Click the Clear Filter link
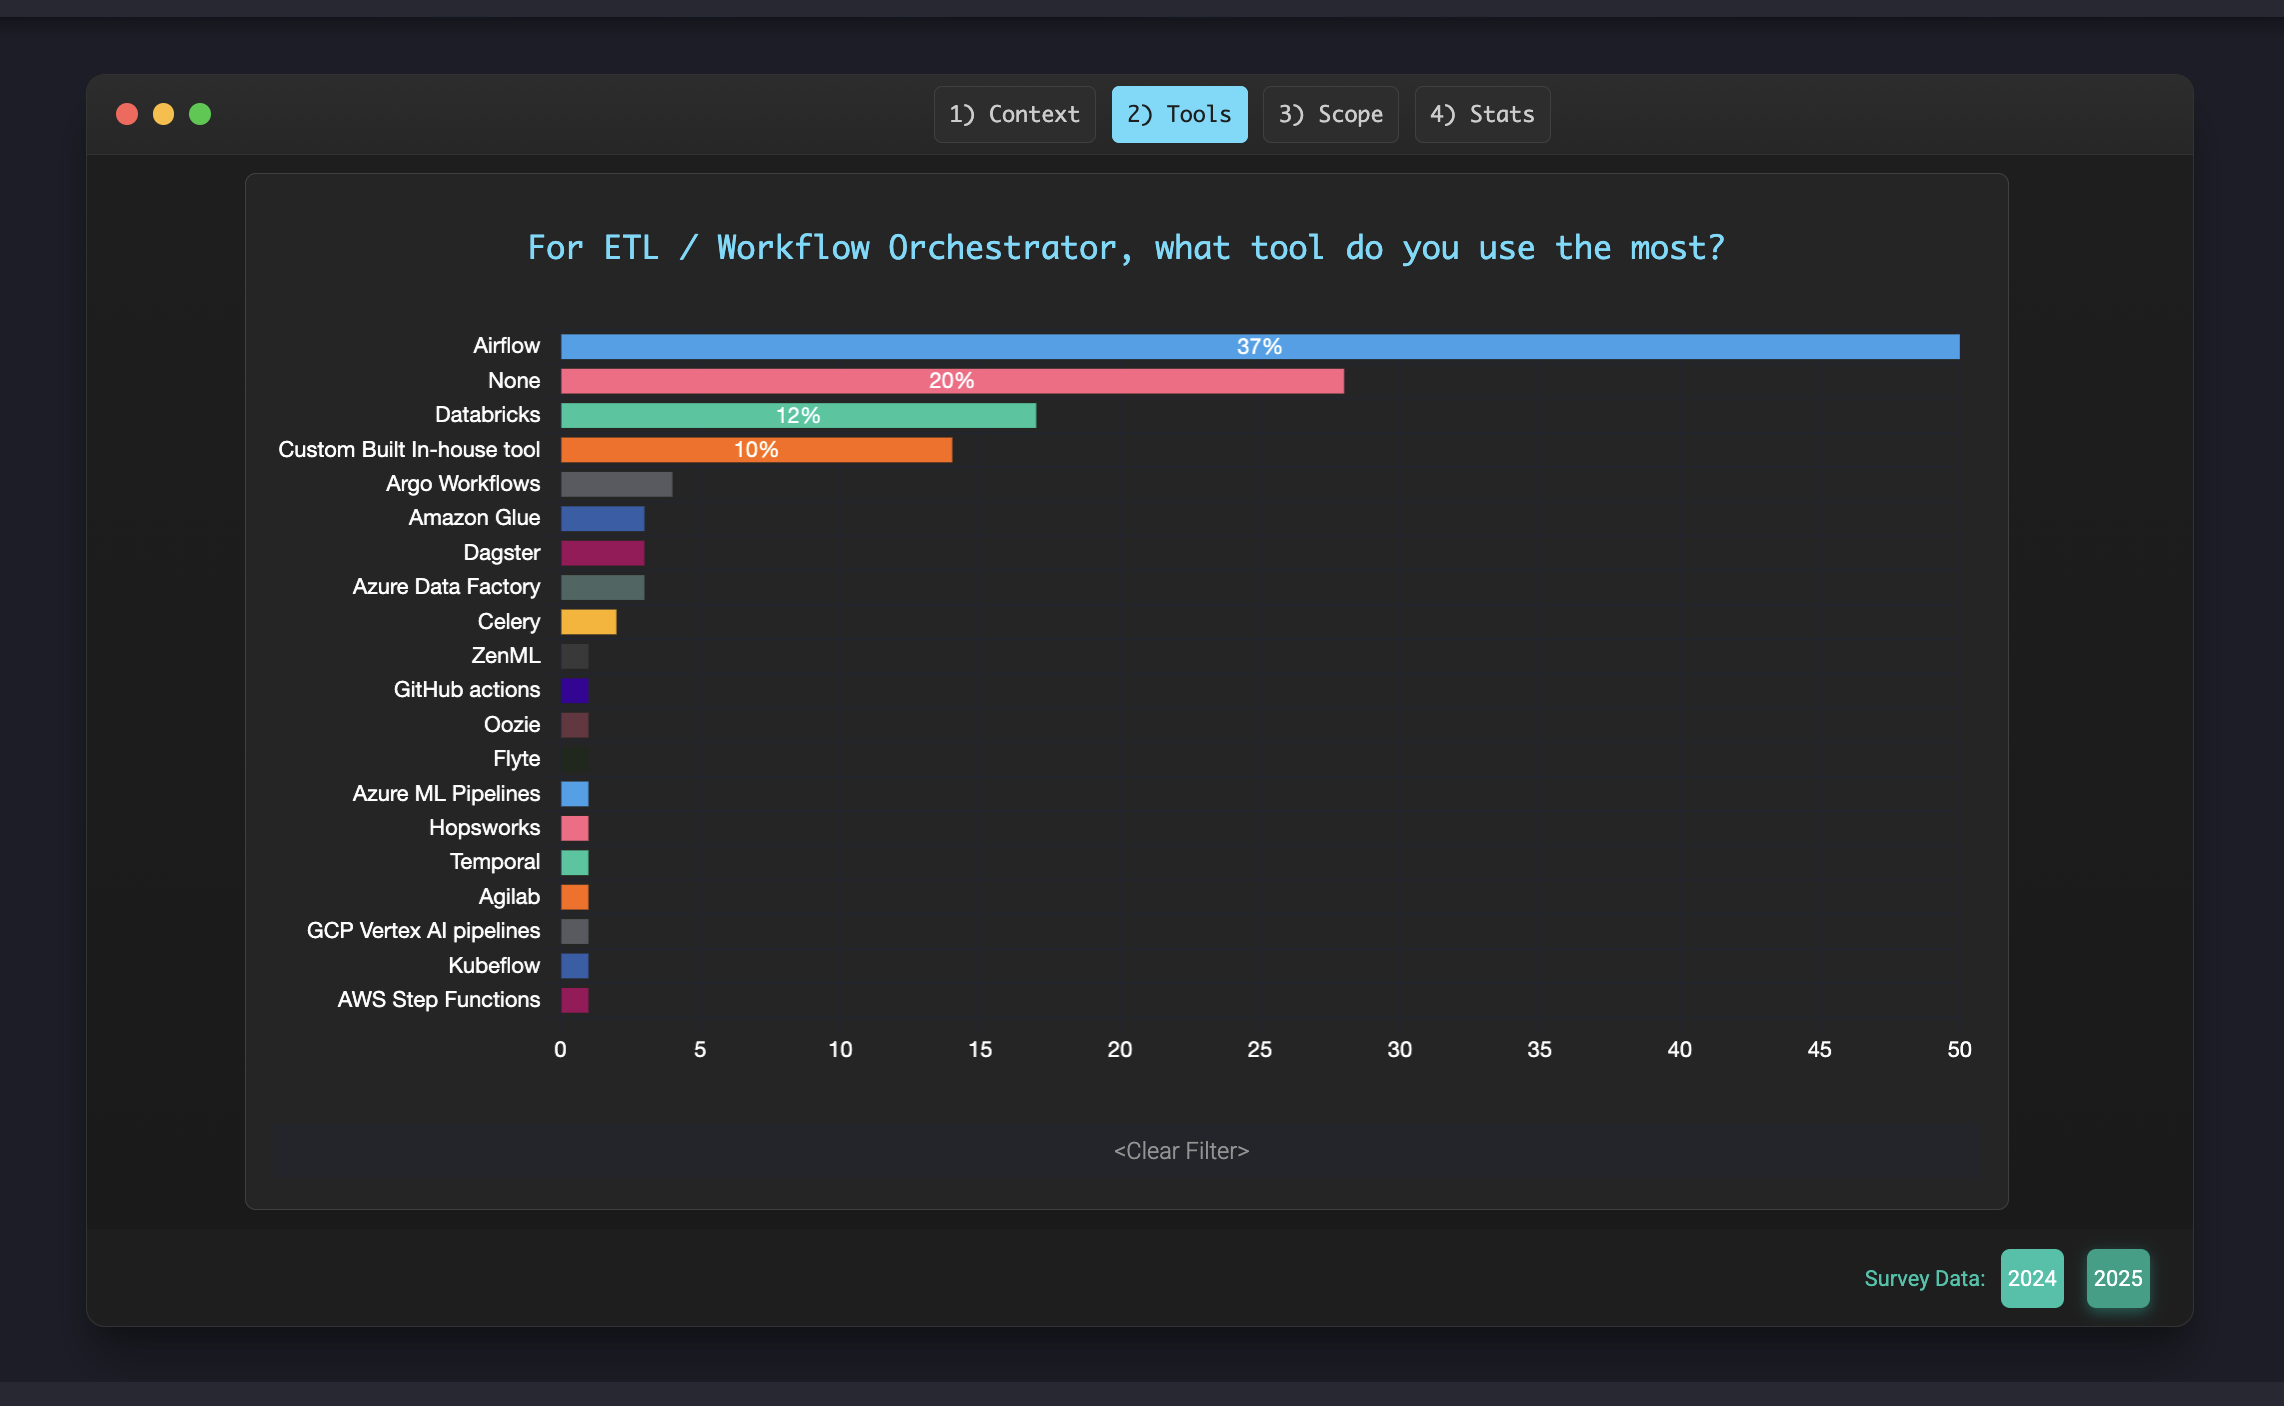 click(1181, 1151)
